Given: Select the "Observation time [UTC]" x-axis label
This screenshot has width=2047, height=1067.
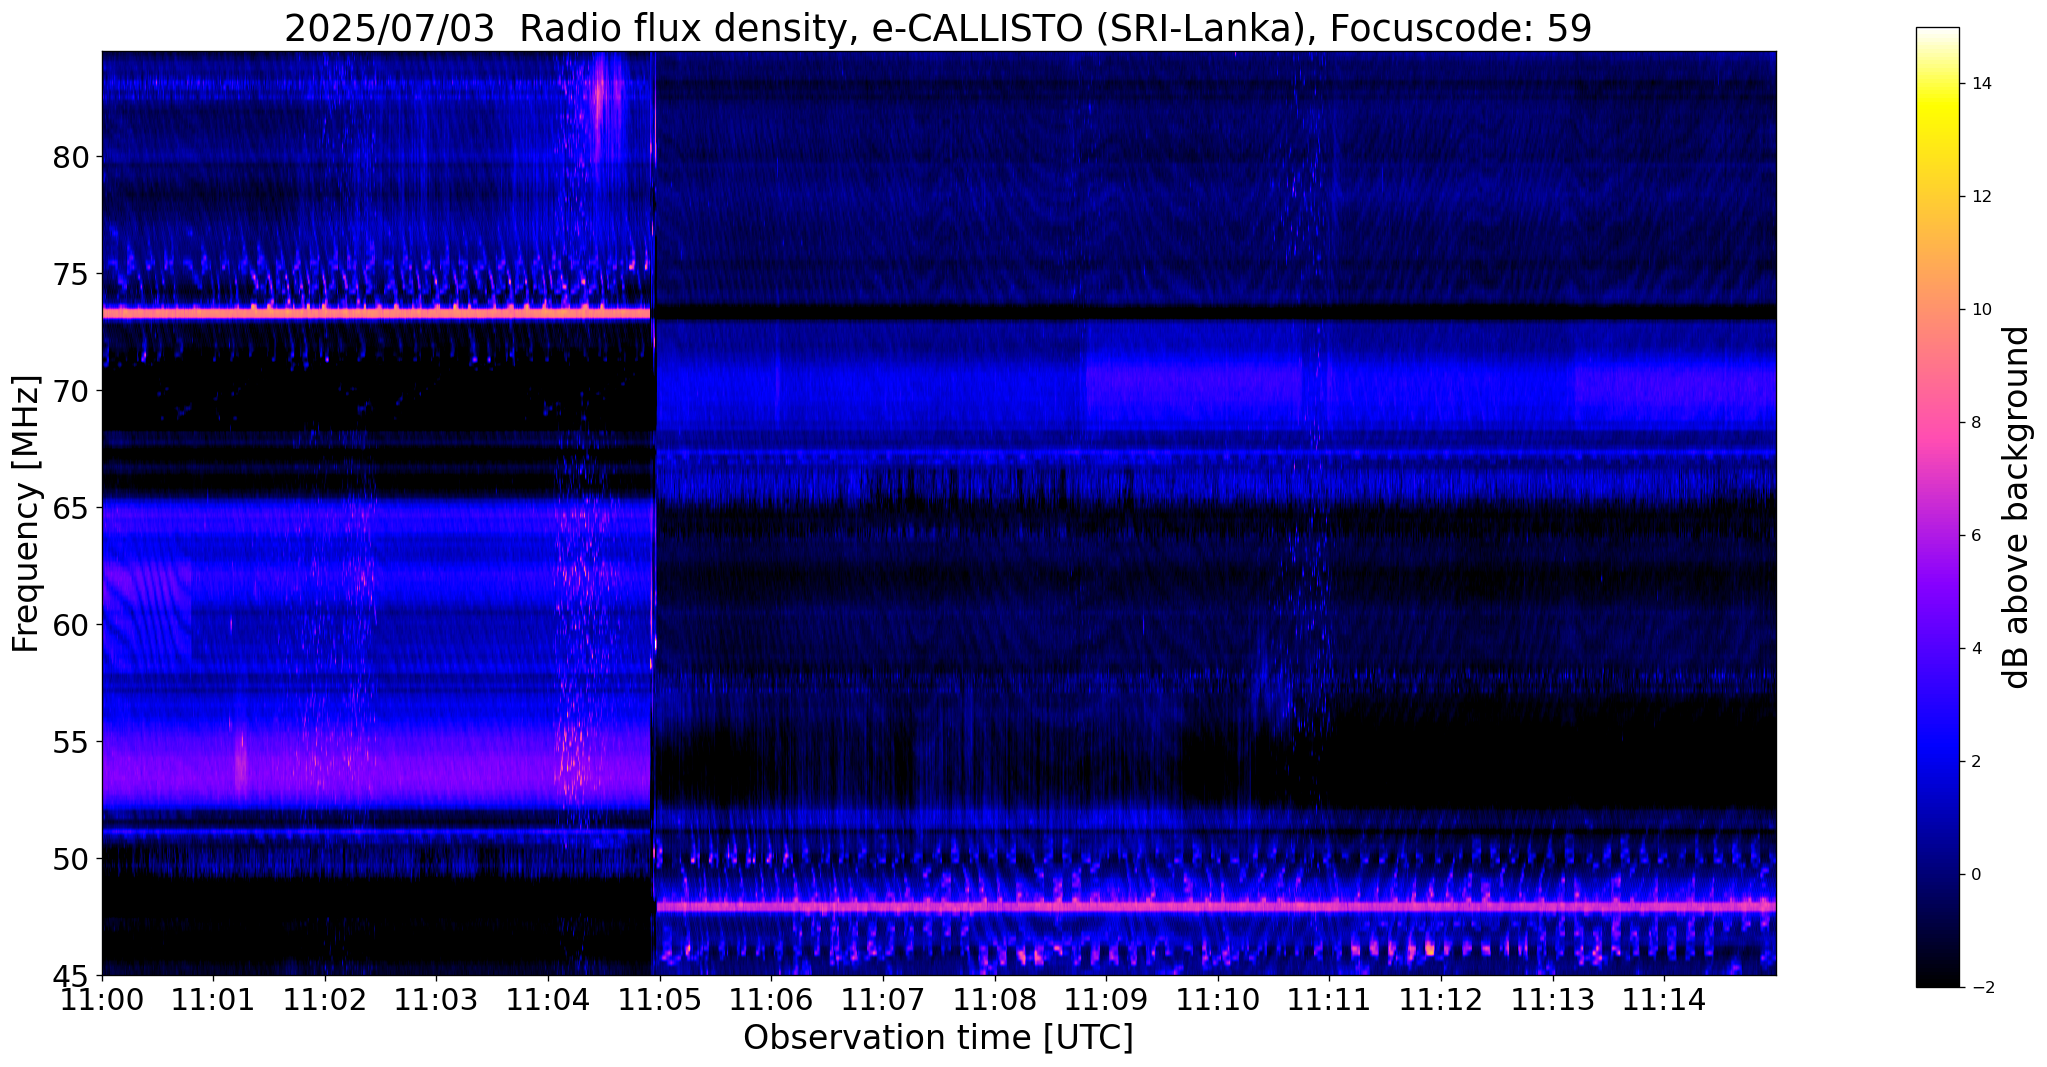Looking at the screenshot, I should (x=938, y=1038).
